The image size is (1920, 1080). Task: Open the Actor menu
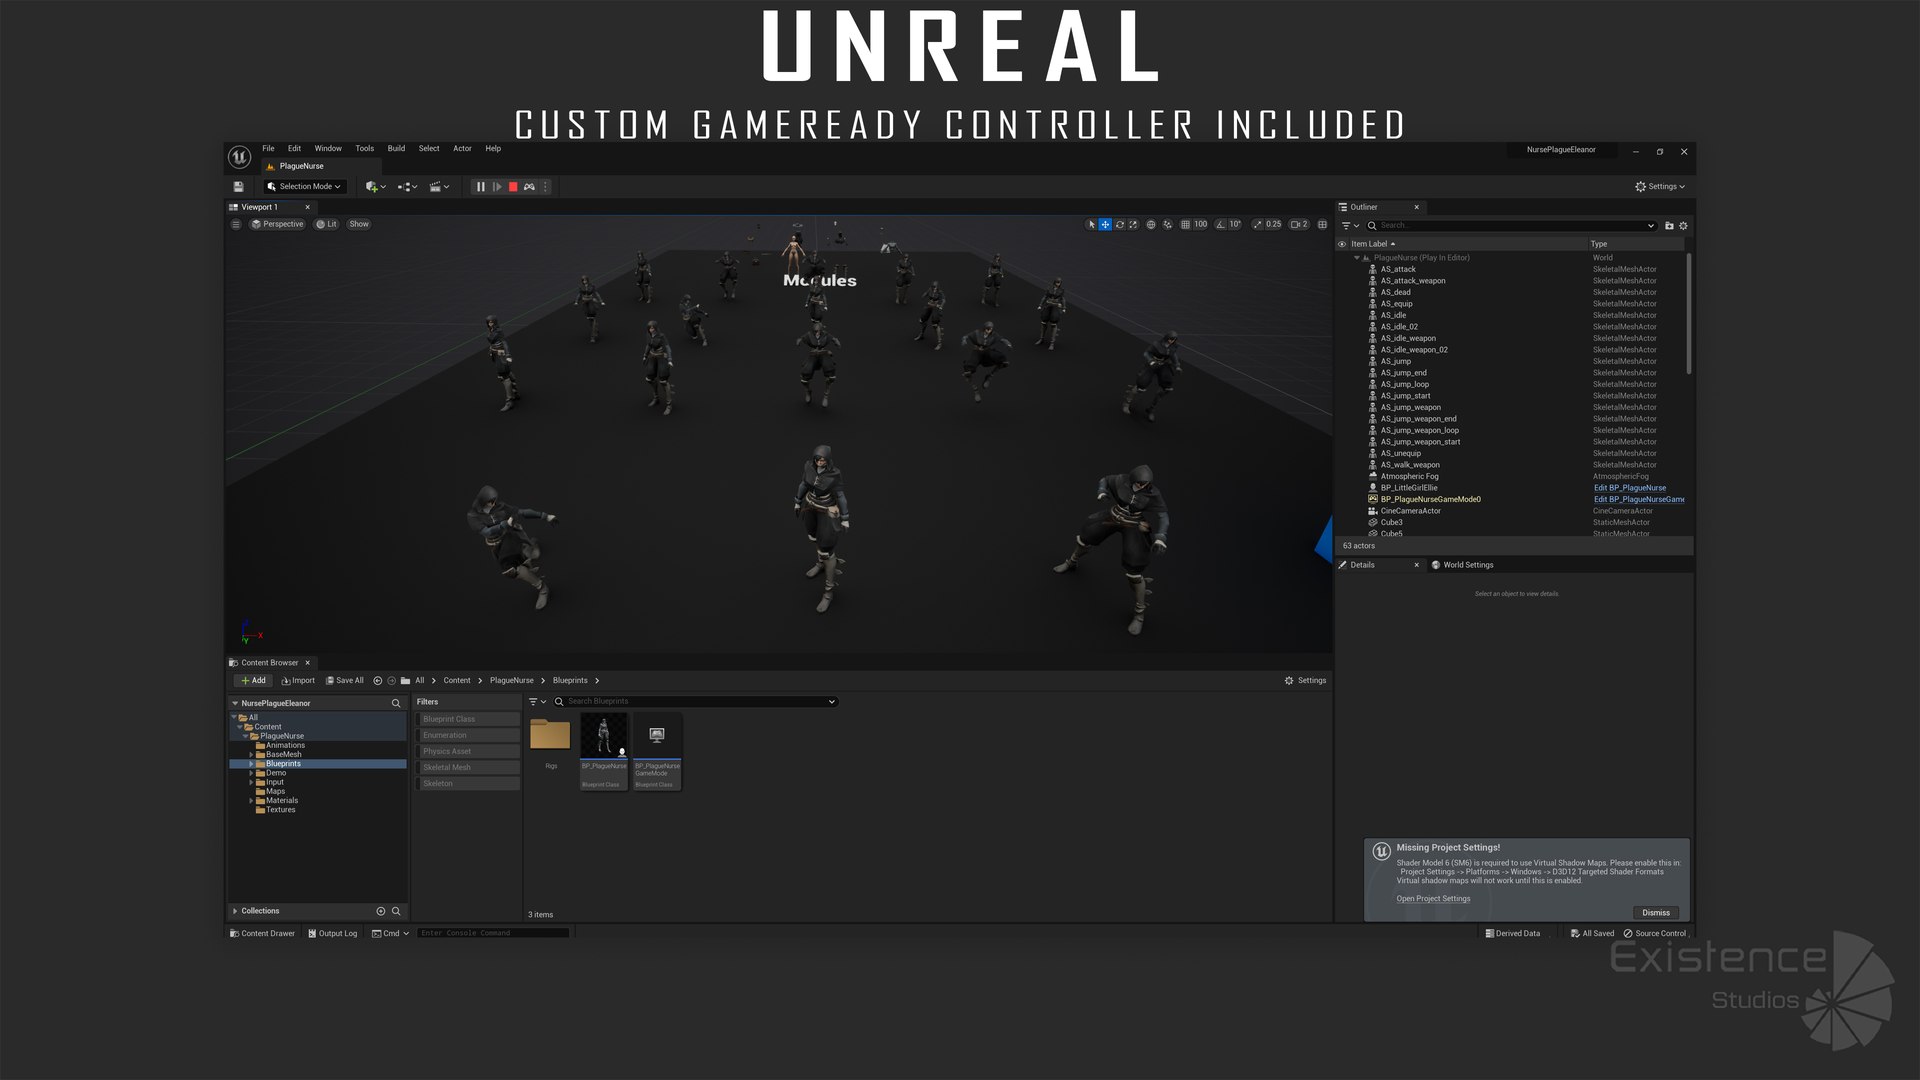pos(462,149)
